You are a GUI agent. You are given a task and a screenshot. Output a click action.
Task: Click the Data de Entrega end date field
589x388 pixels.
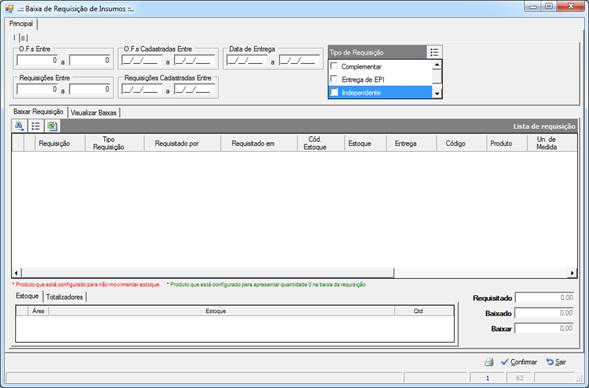tap(299, 60)
